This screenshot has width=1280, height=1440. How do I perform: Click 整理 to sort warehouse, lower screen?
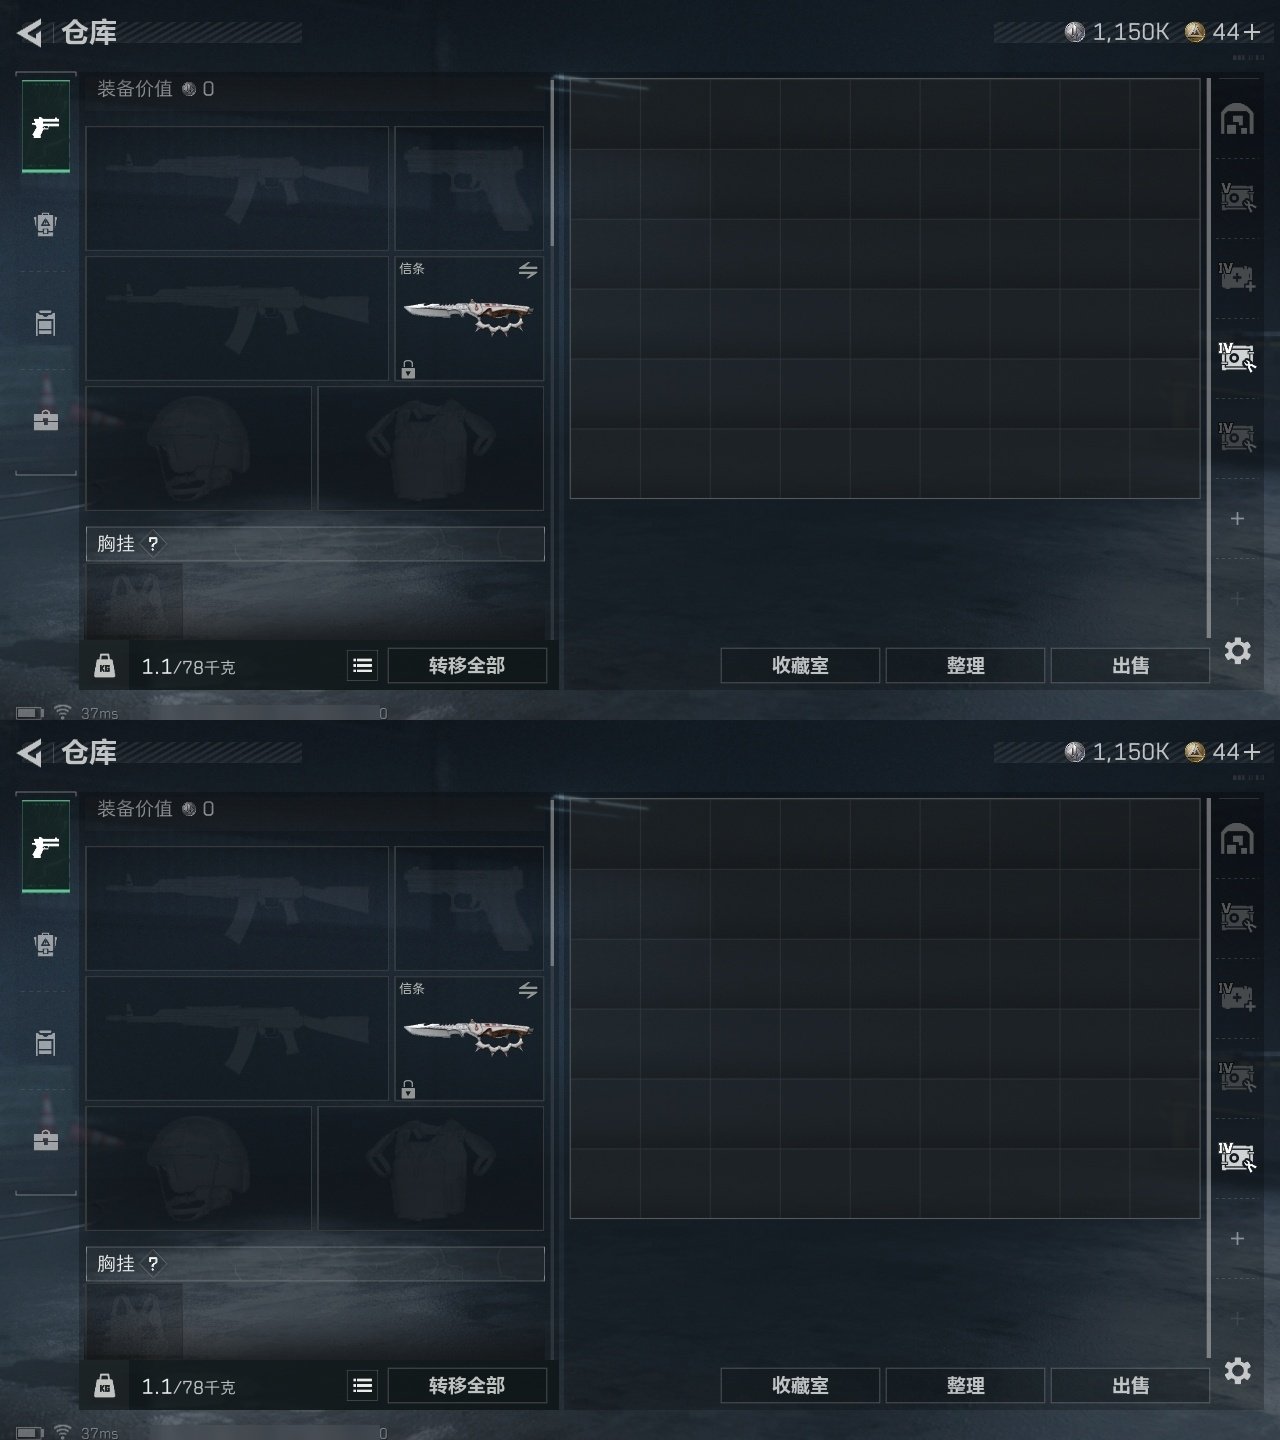point(965,1385)
